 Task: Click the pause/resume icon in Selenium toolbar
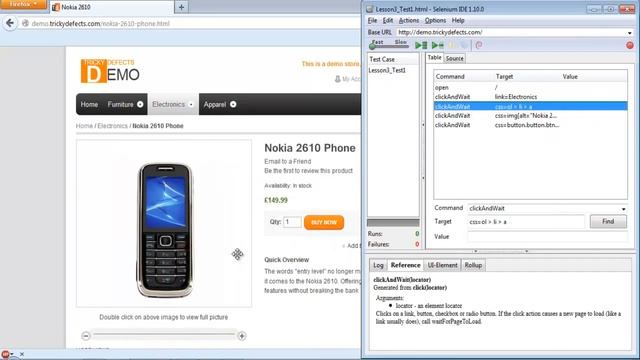point(452,45)
